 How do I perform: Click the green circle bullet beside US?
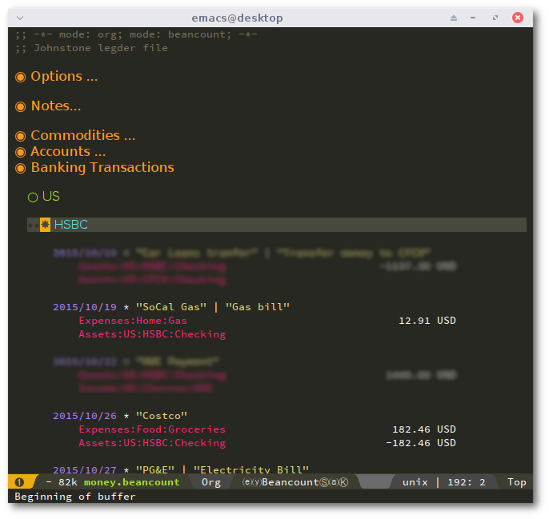point(33,197)
